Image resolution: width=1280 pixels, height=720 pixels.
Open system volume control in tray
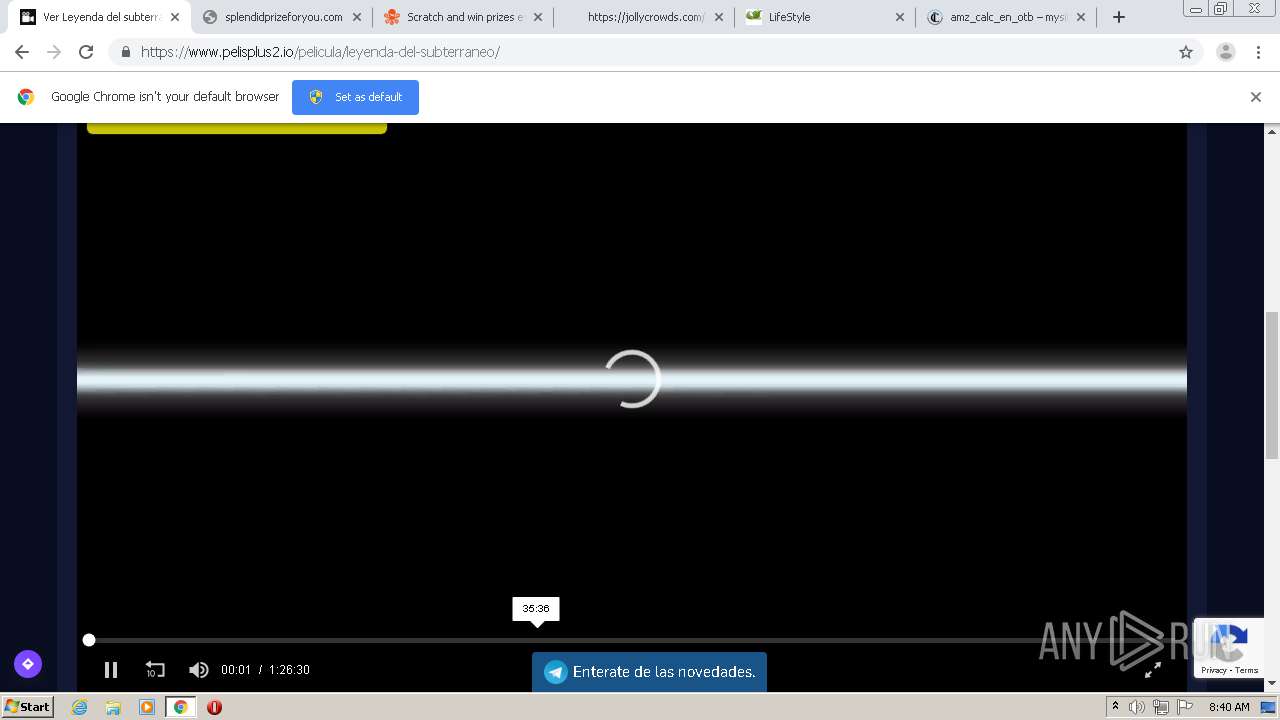(x=1137, y=707)
